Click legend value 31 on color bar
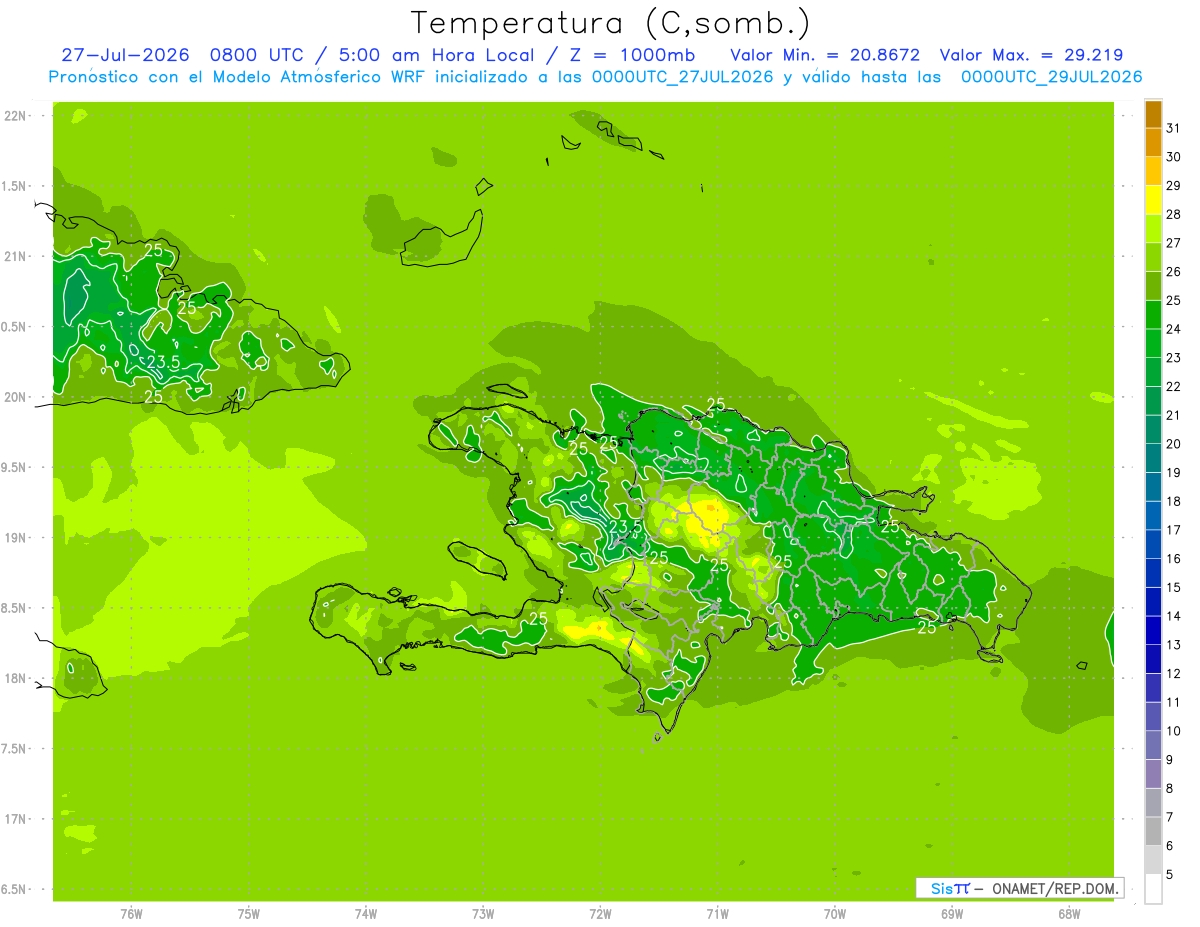 [1173, 128]
